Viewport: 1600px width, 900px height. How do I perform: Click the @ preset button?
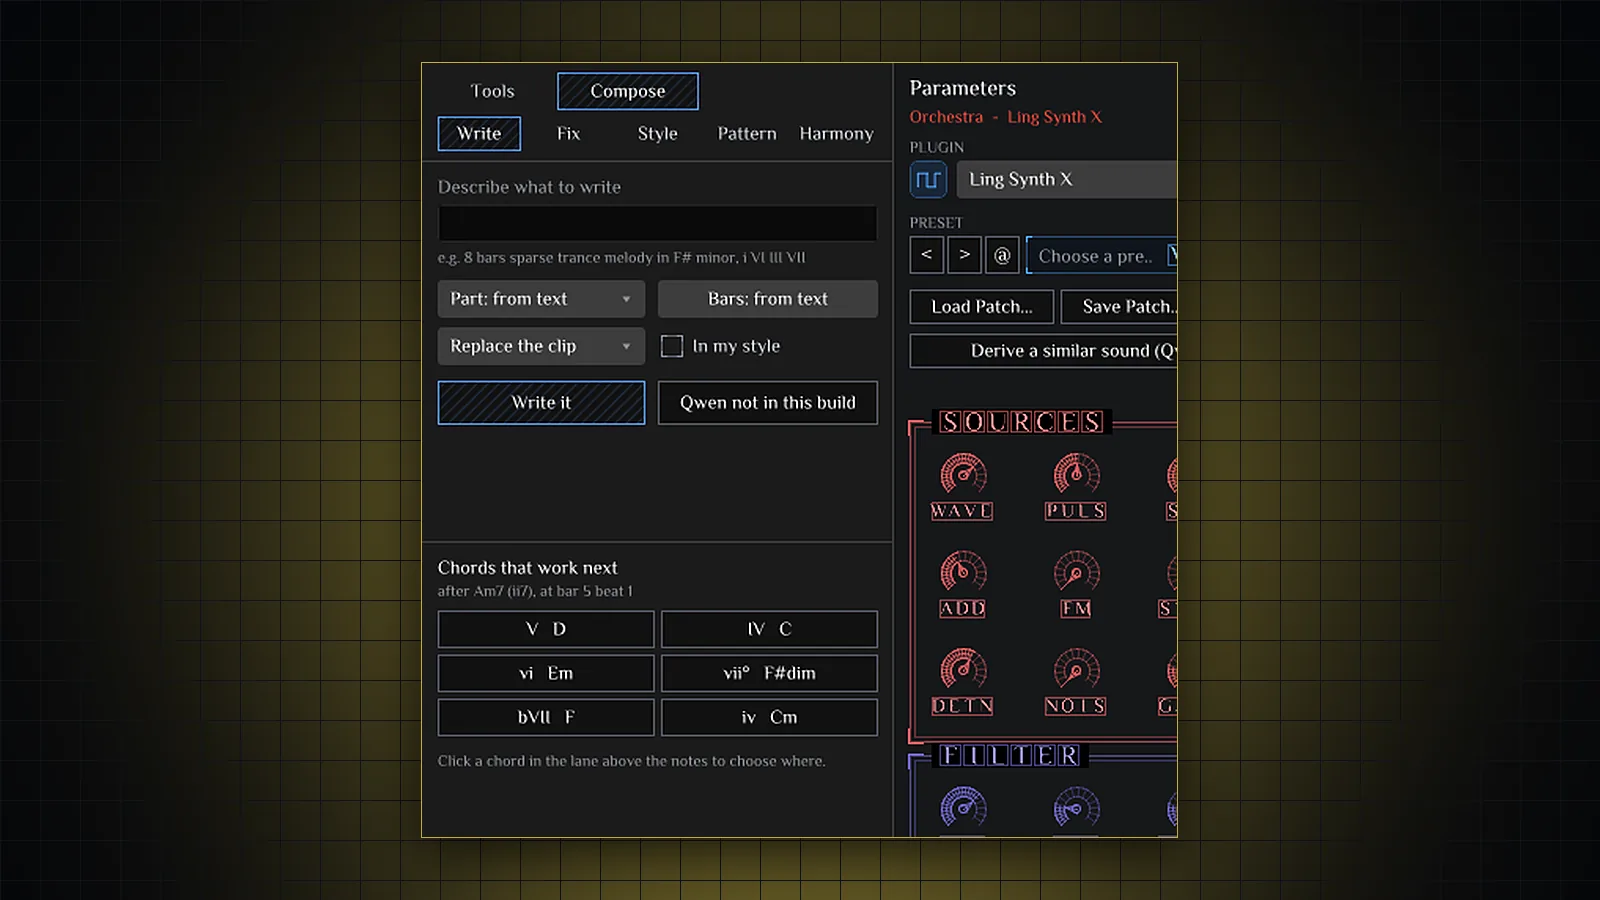(1002, 255)
